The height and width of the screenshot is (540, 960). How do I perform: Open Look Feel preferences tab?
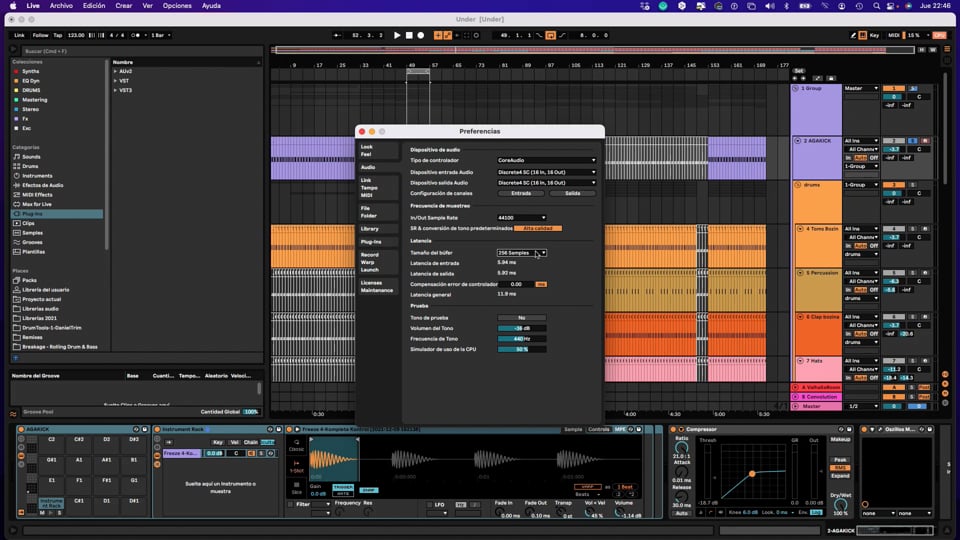click(378, 151)
